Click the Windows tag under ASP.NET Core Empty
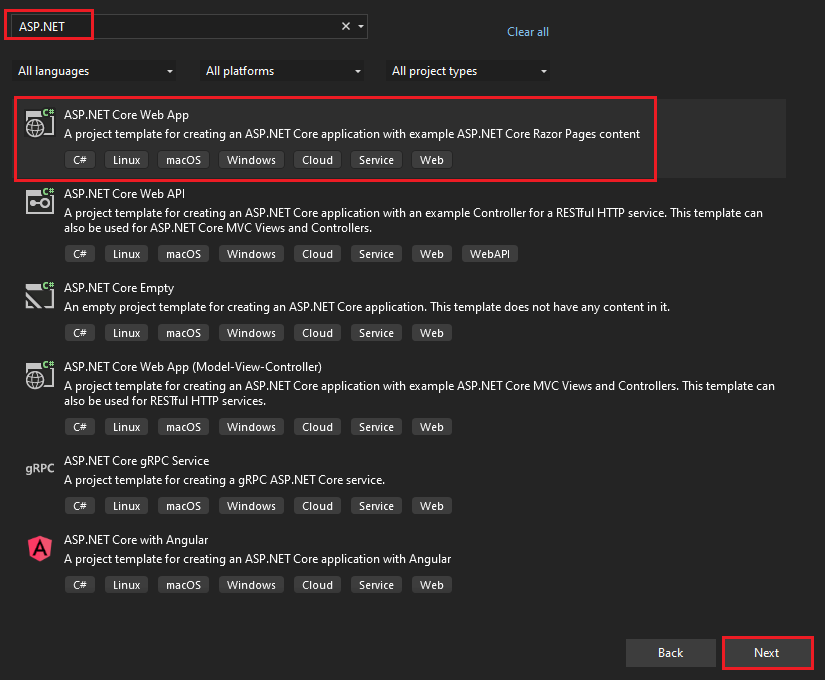828x690 pixels. pyautogui.click(x=252, y=334)
